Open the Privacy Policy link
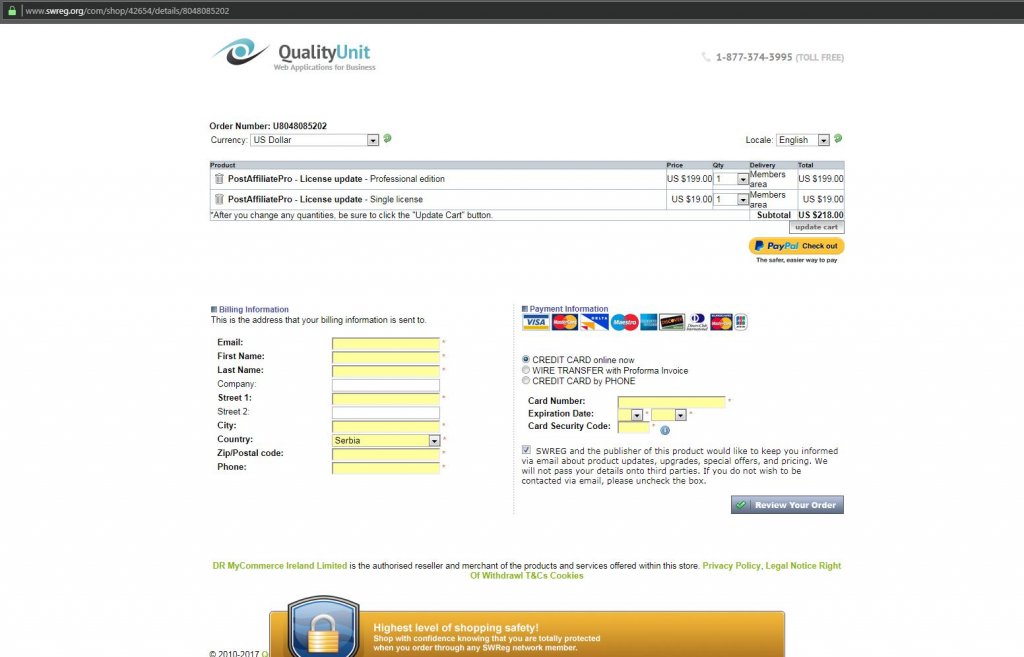The image size is (1024, 657). 731,566
